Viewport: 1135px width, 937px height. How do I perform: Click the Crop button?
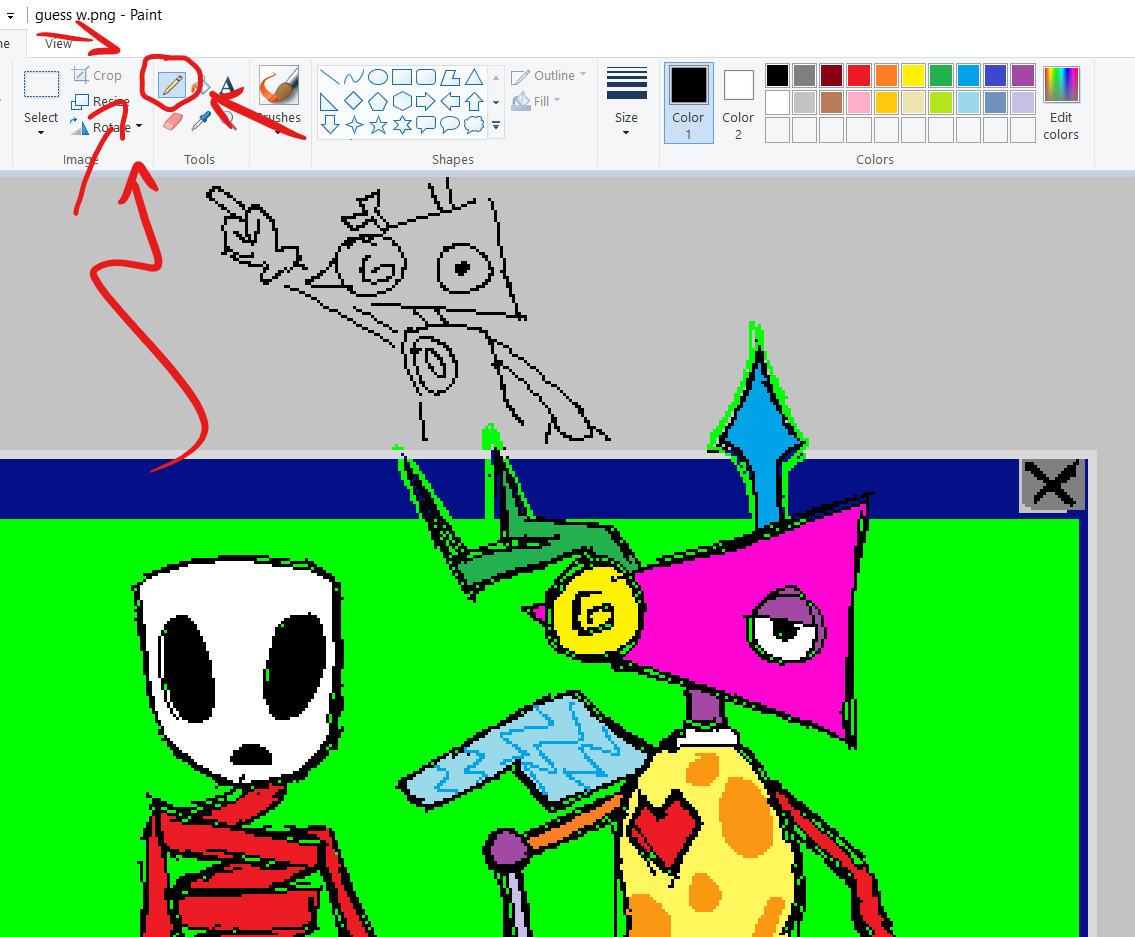click(x=97, y=75)
